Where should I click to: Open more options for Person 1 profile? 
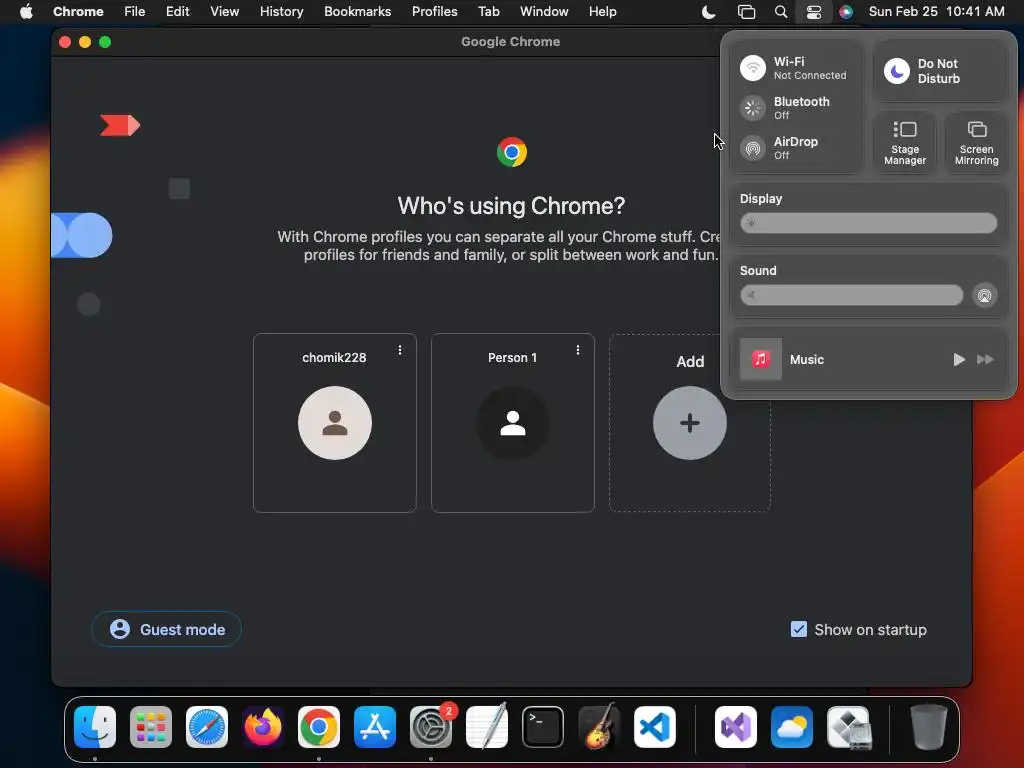point(578,350)
